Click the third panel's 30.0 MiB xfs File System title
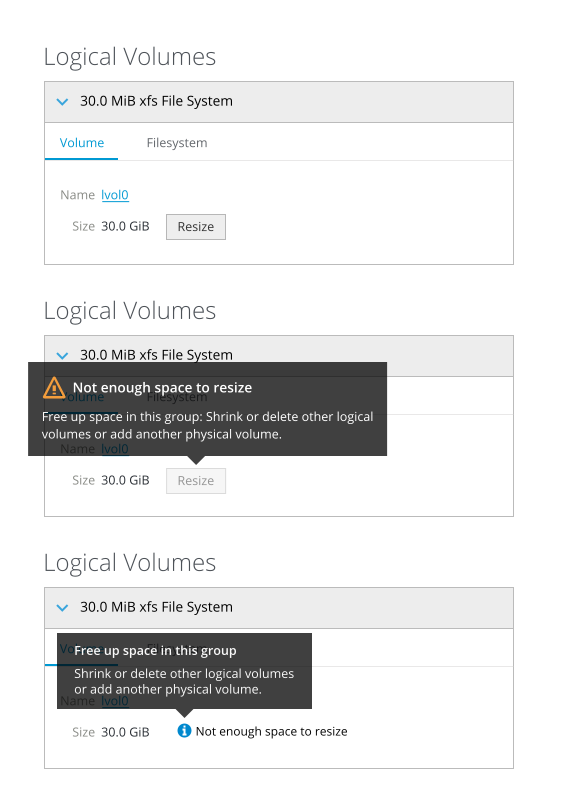Image resolution: width=568 pixels, height=810 pixels. pyautogui.click(x=156, y=606)
